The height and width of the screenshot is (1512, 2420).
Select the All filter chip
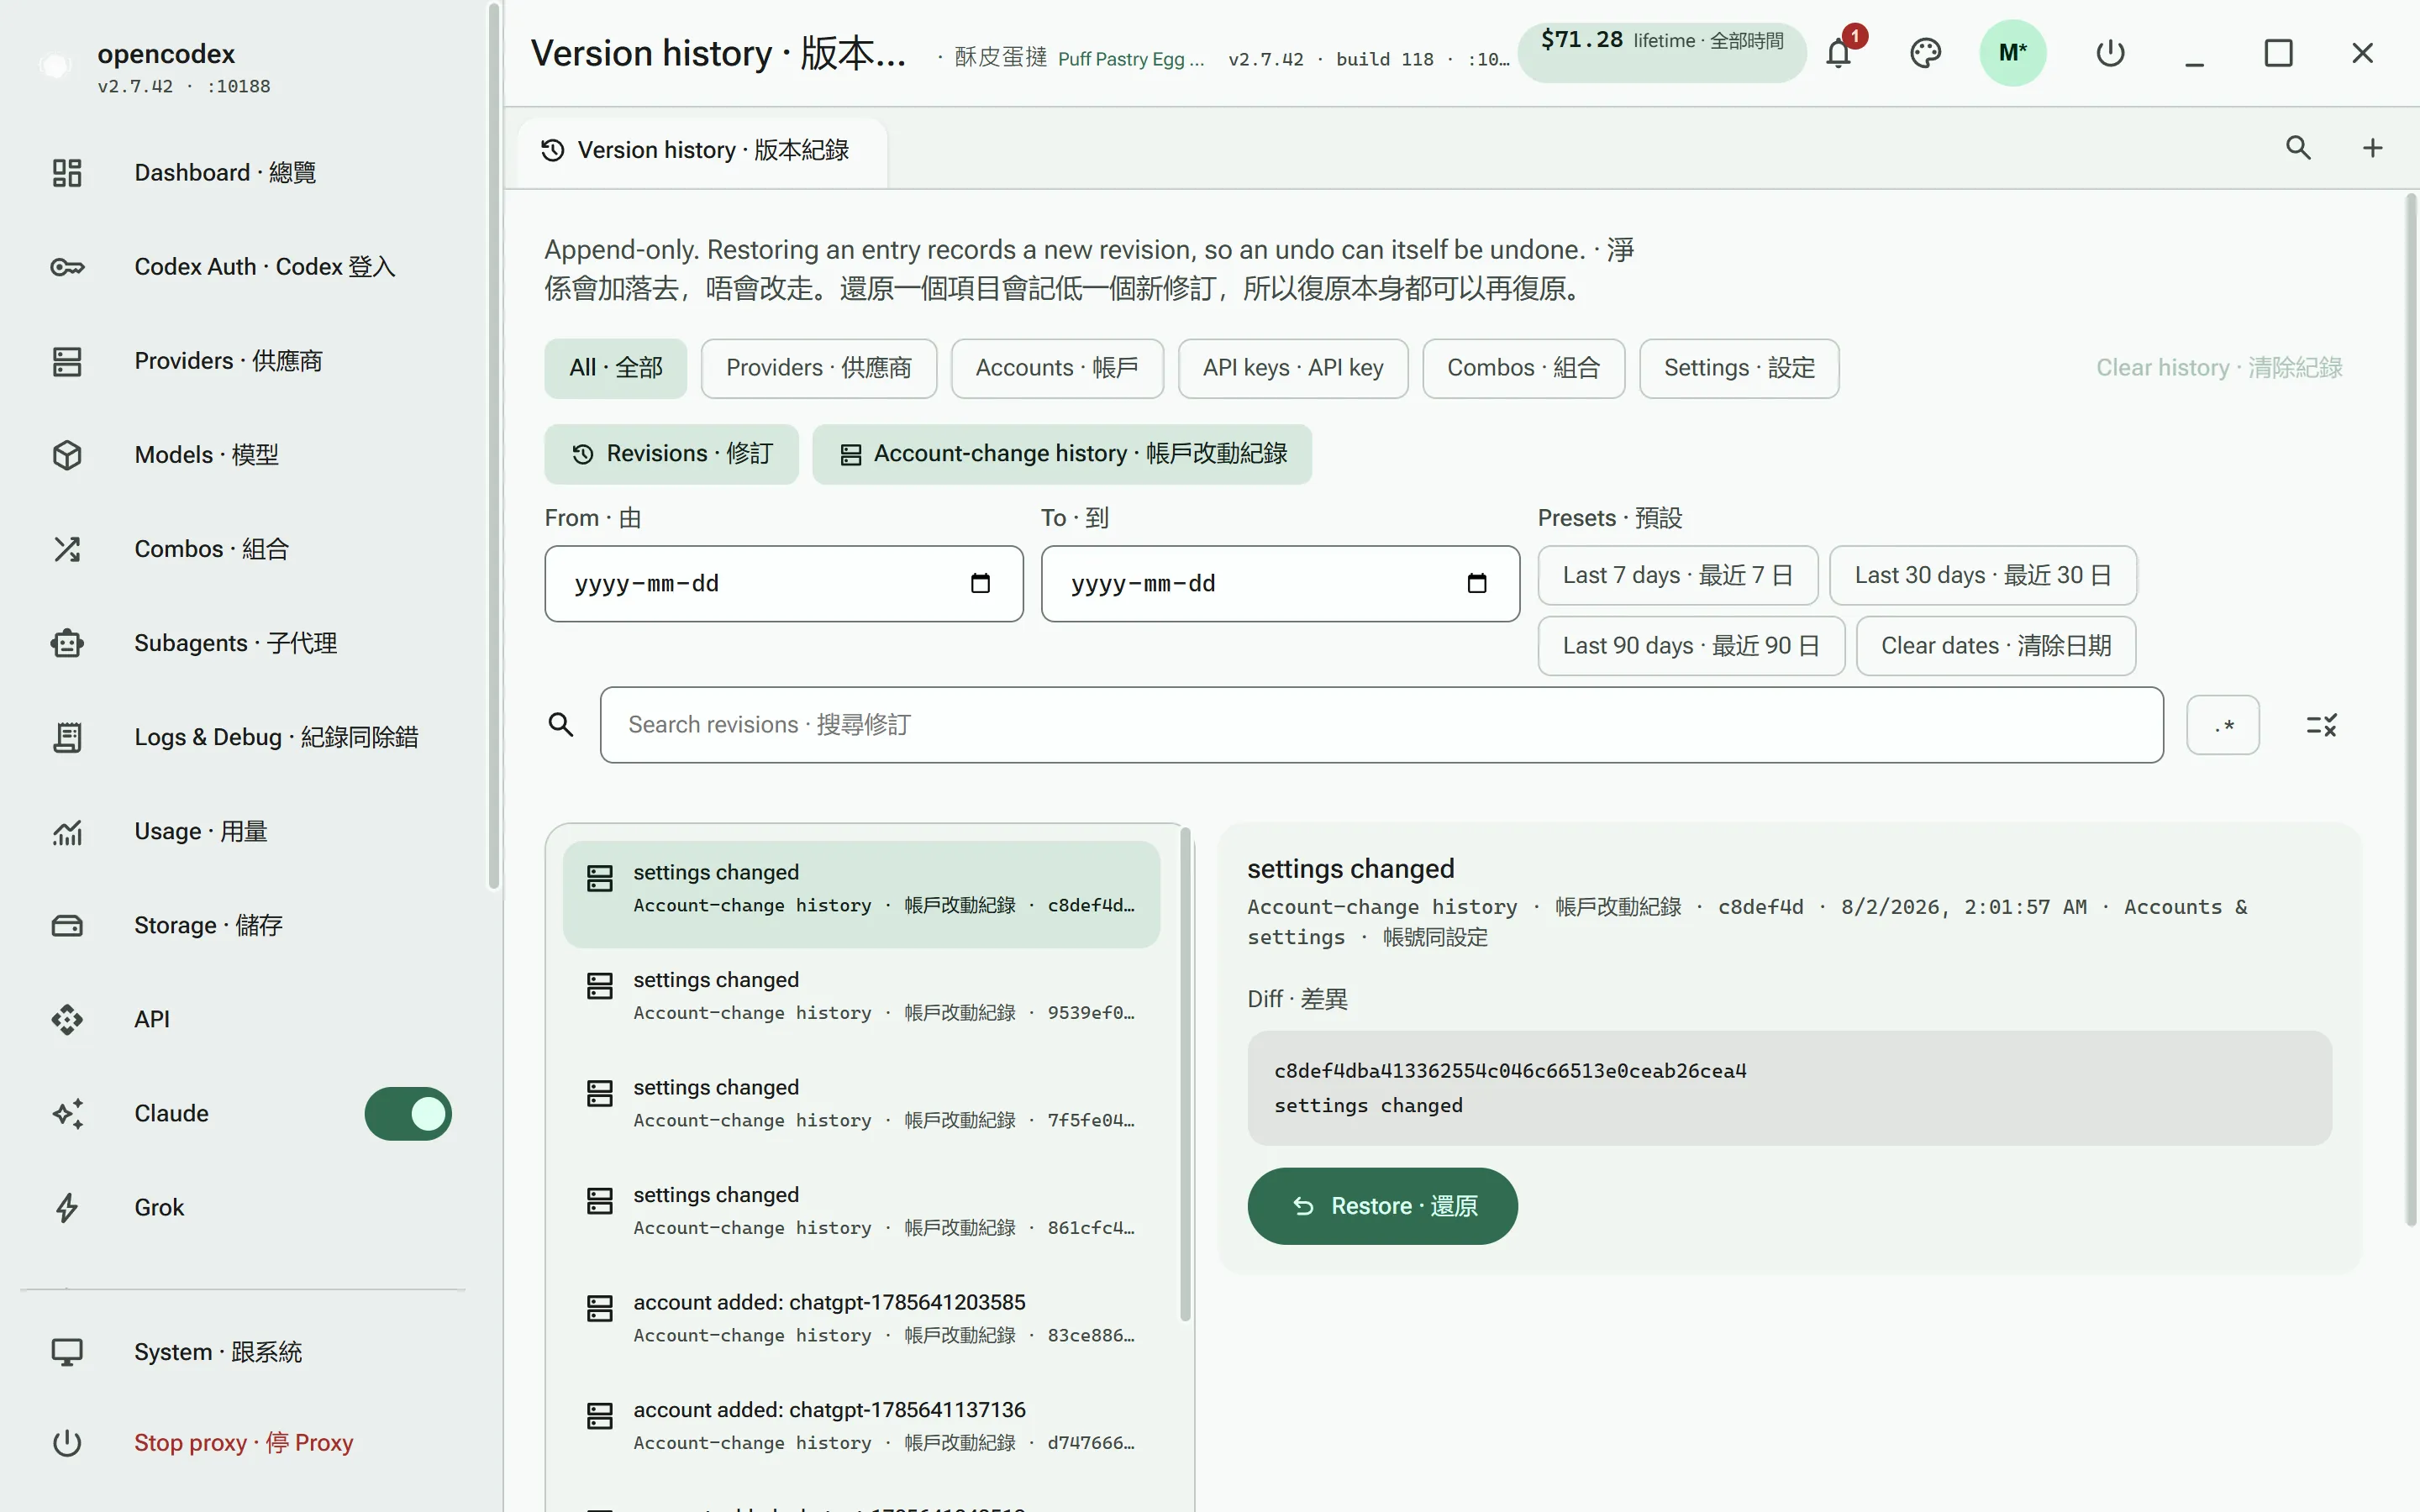coord(615,368)
